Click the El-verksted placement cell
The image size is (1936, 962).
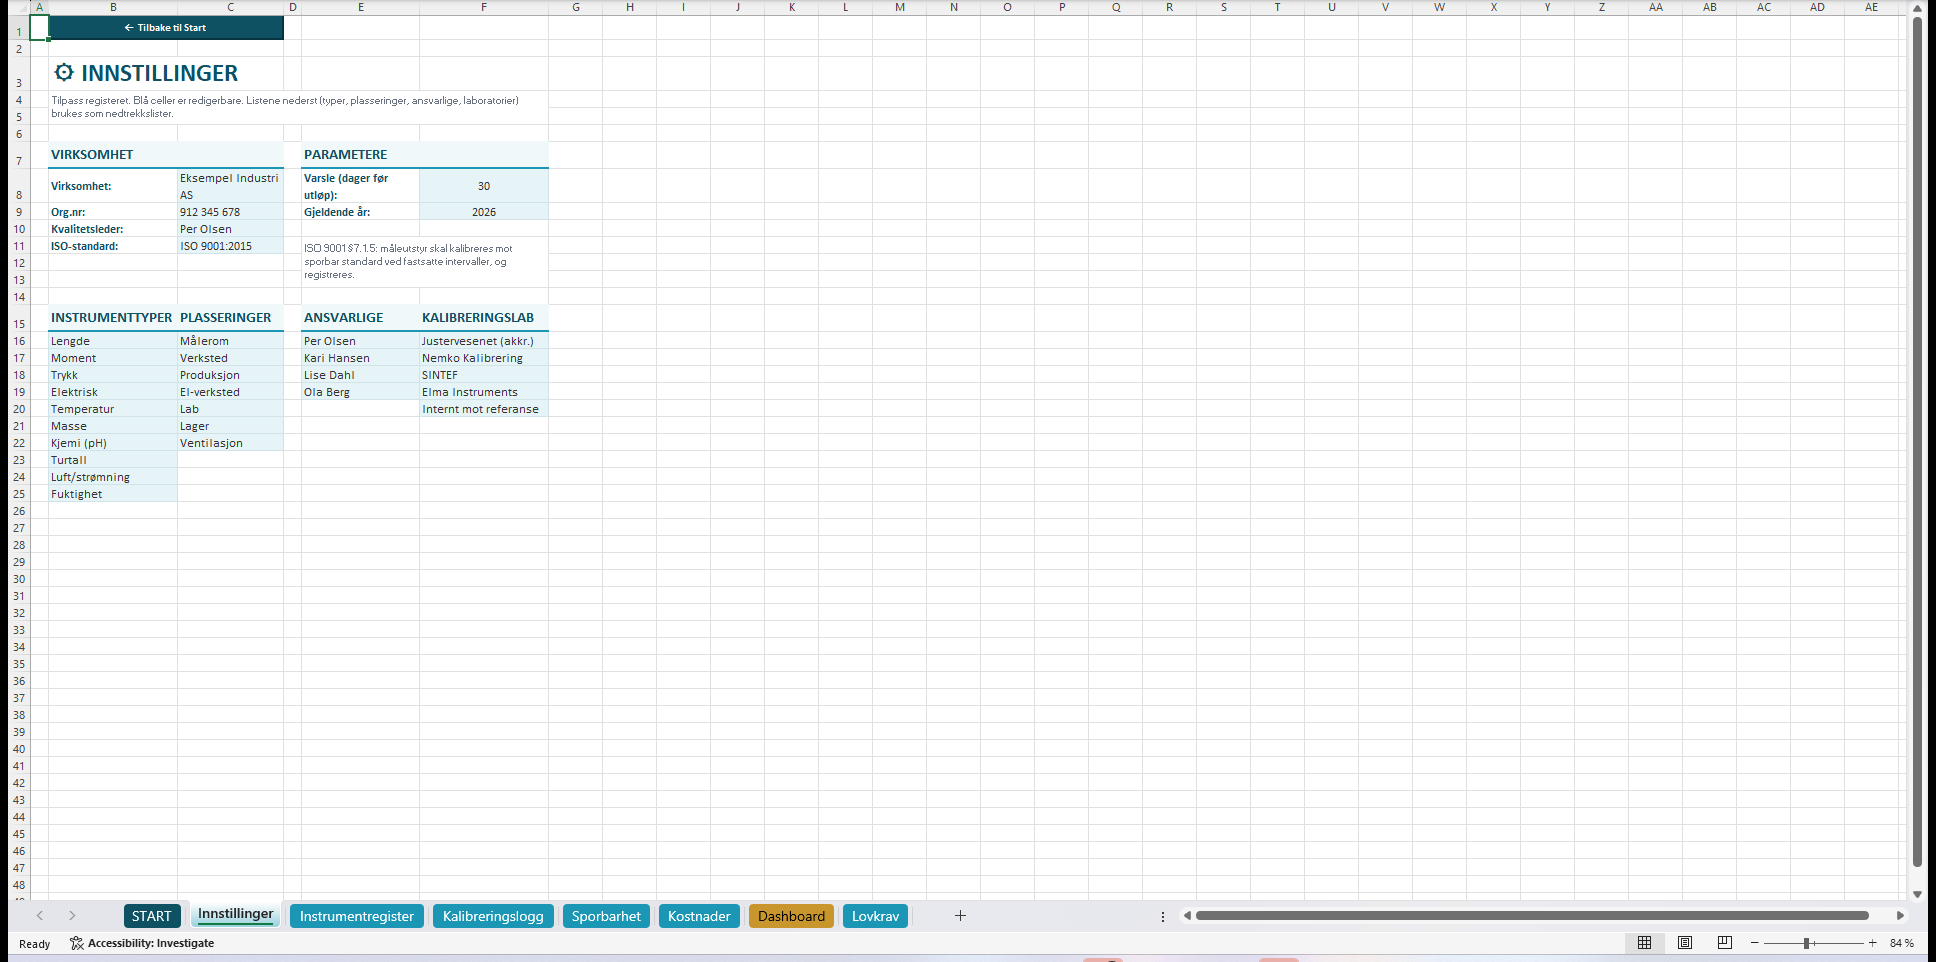click(x=231, y=392)
